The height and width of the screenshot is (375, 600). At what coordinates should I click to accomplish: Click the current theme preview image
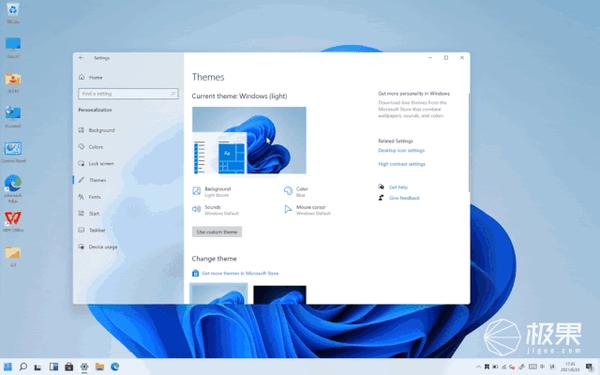point(249,140)
